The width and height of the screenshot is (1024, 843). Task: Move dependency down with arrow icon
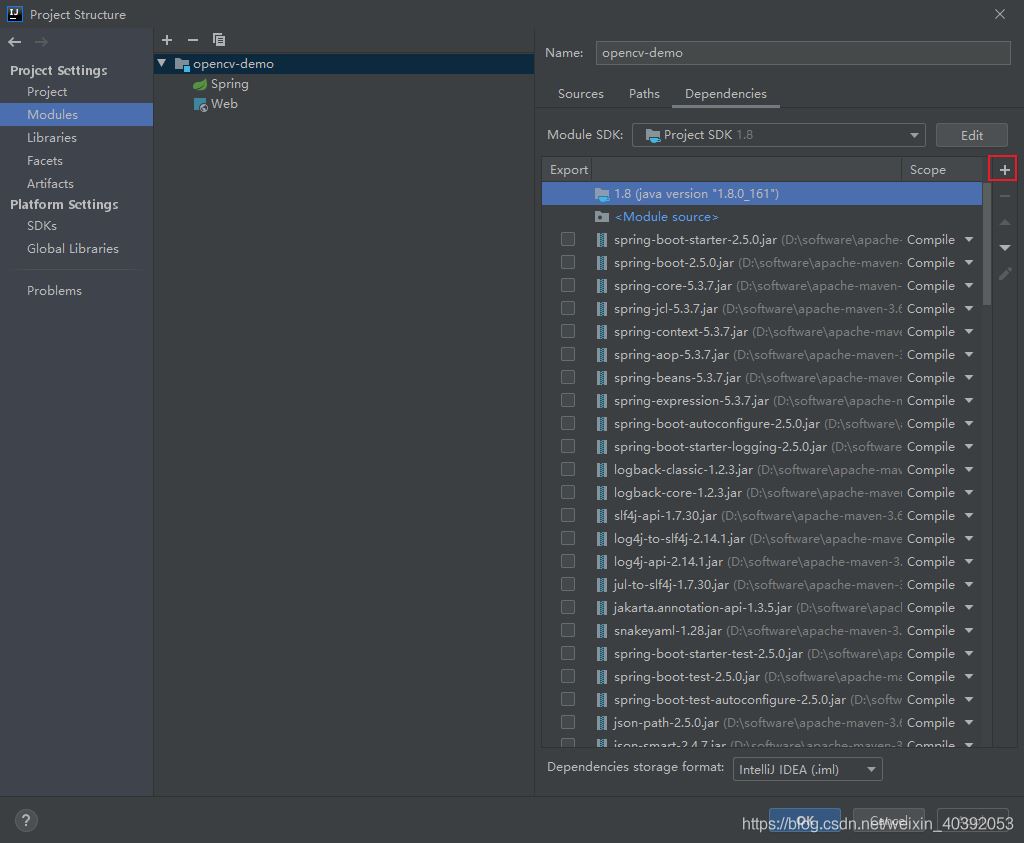pos(1005,247)
